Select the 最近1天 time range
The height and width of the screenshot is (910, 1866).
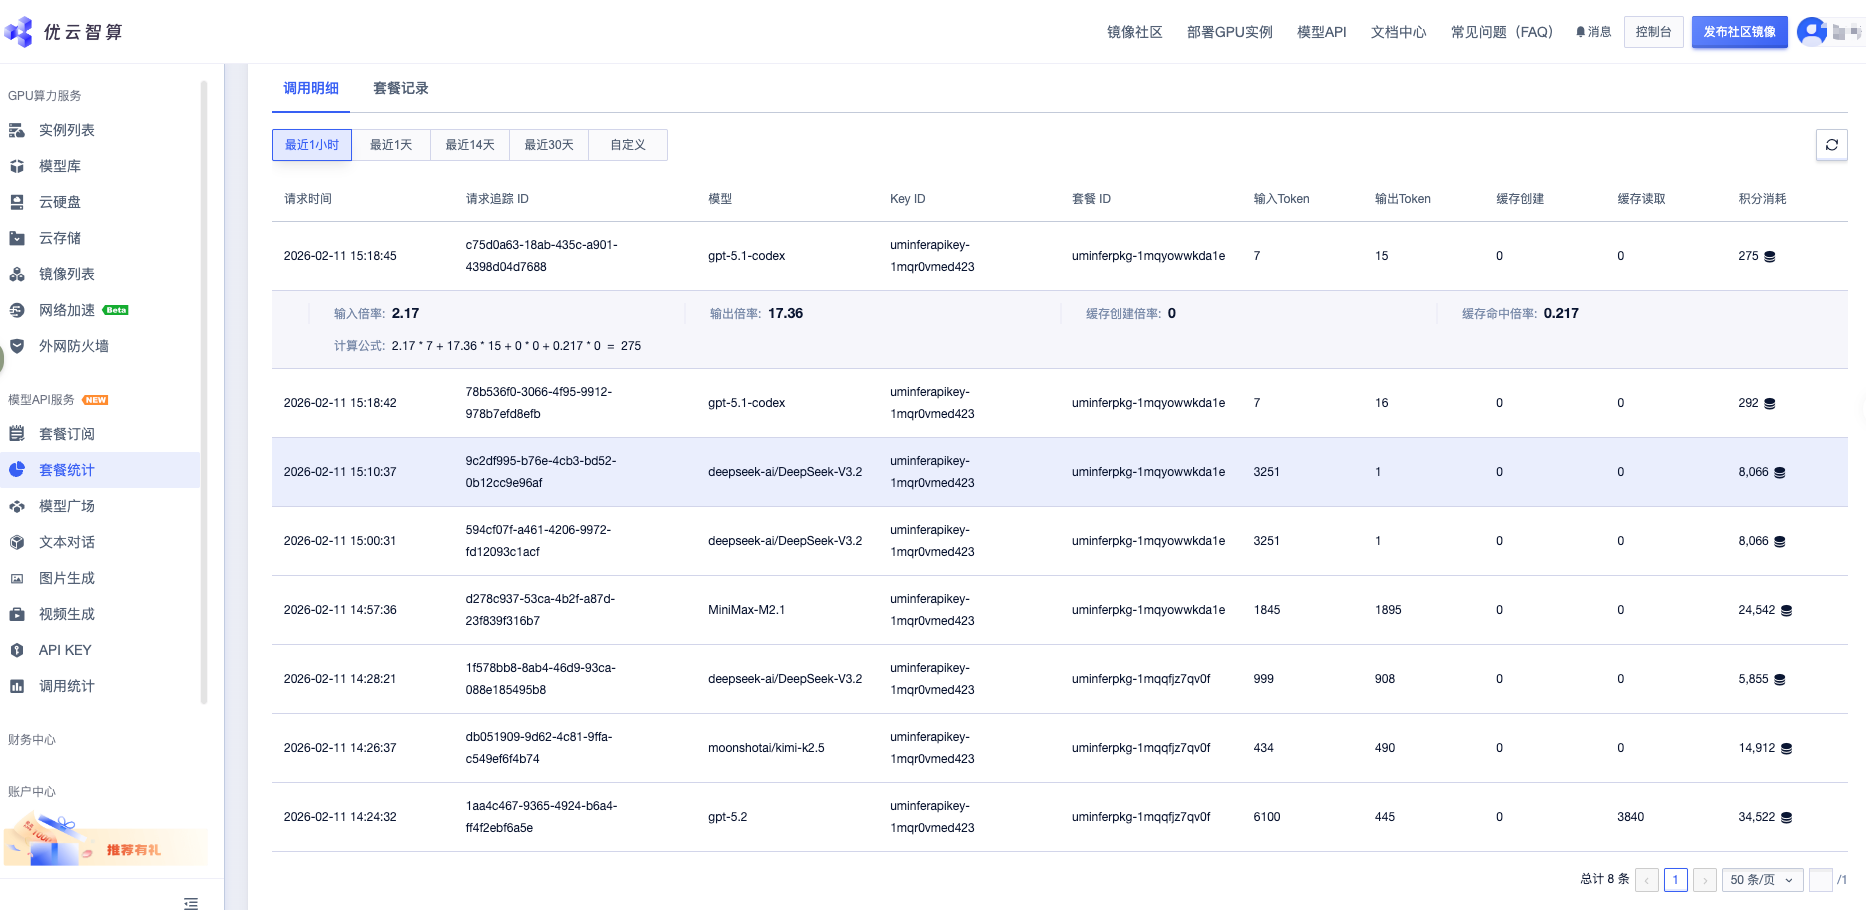391,145
